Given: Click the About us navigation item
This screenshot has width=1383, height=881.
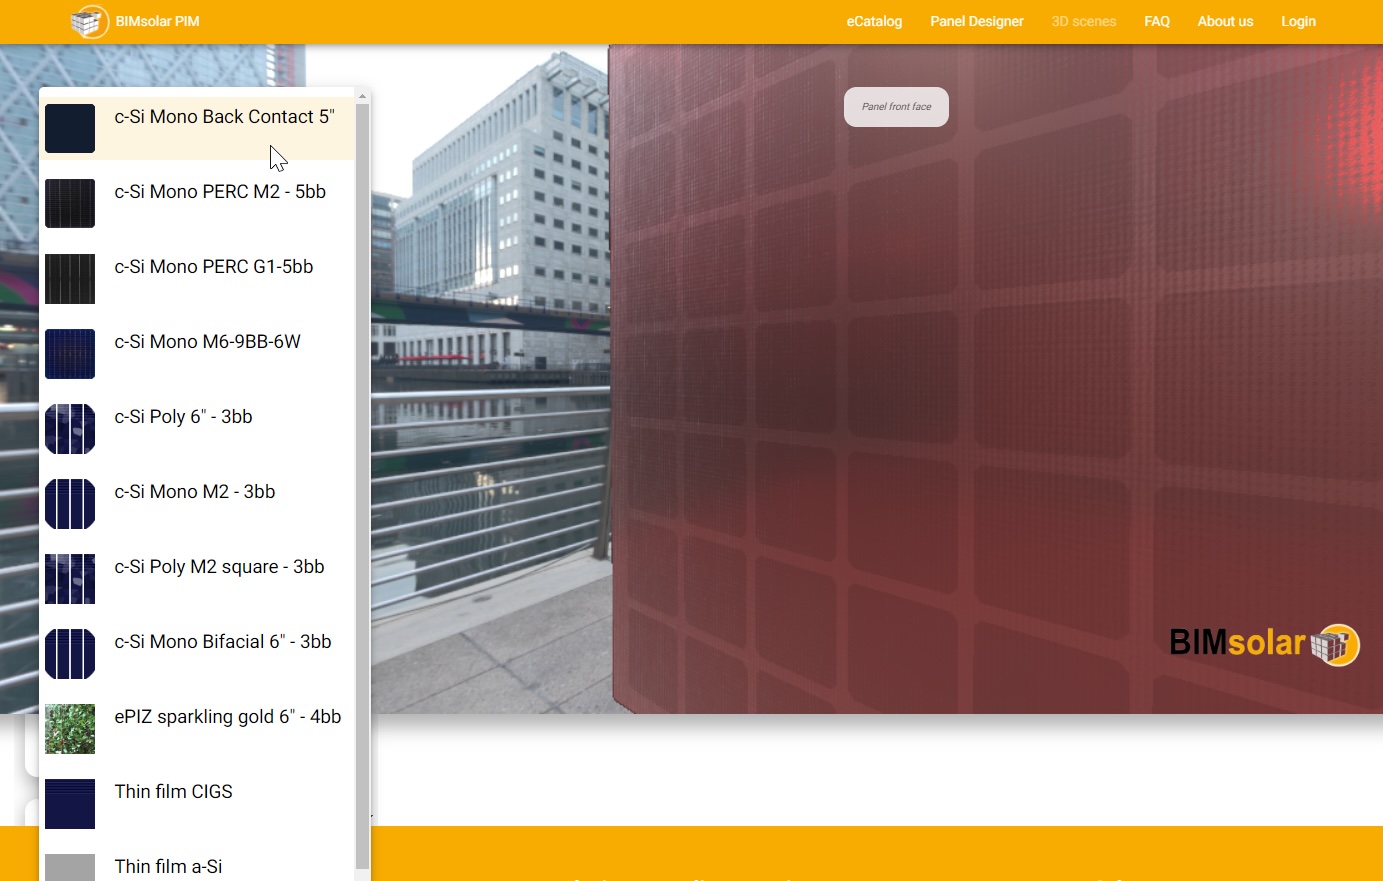Looking at the screenshot, I should coord(1224,21).
